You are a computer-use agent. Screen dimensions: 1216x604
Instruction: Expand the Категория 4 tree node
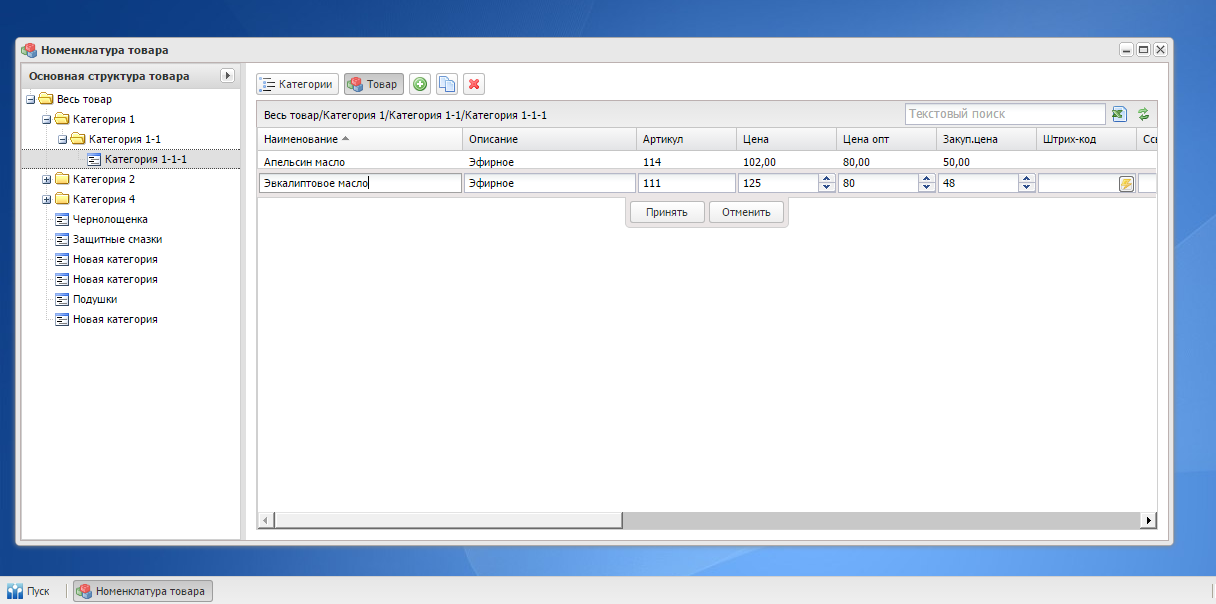click(x=46, y=200)
